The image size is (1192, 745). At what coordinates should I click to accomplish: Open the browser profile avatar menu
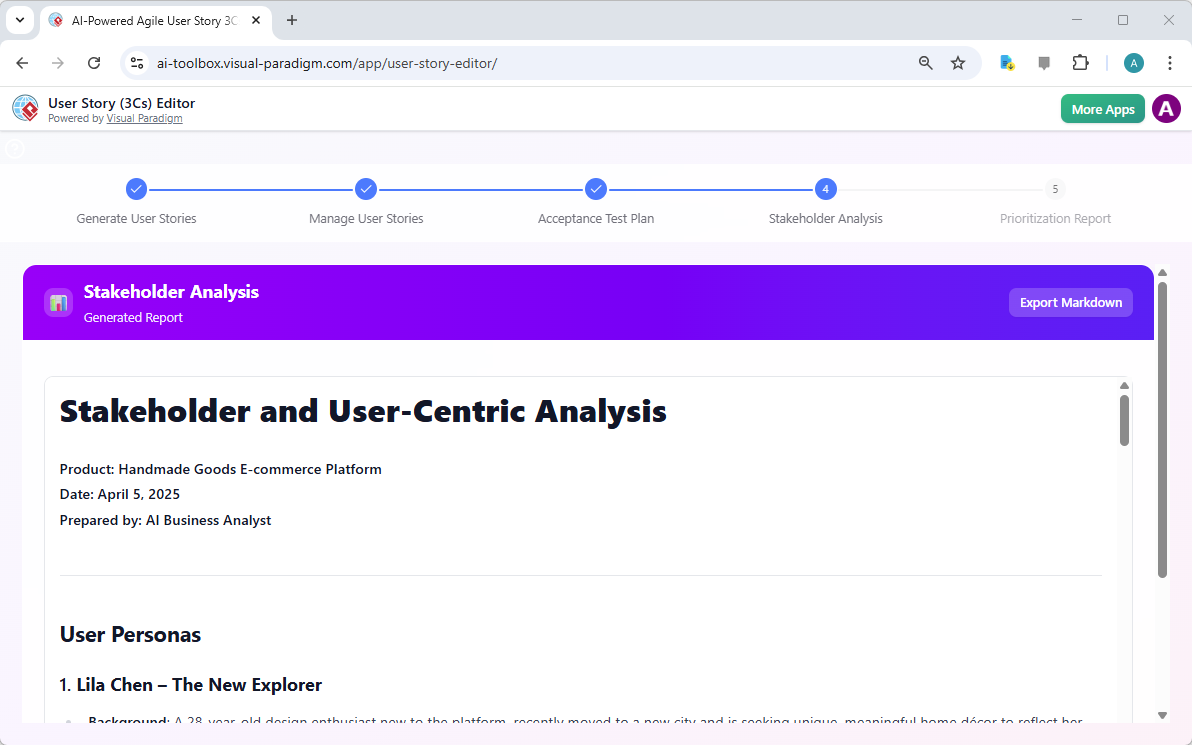pos(1133,62)
